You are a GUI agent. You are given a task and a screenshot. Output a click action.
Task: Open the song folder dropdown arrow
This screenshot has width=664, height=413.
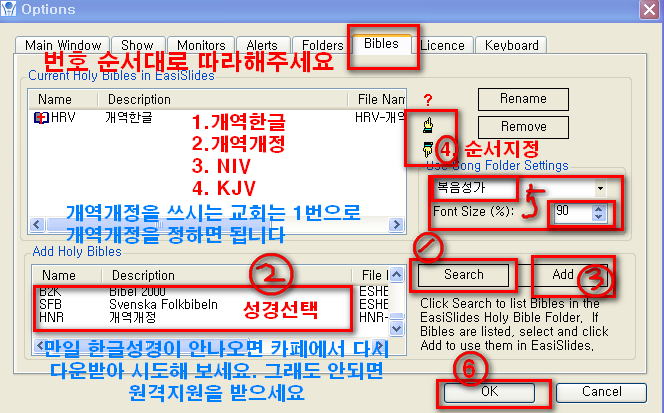pyautogui.click(x=600, y=188)
